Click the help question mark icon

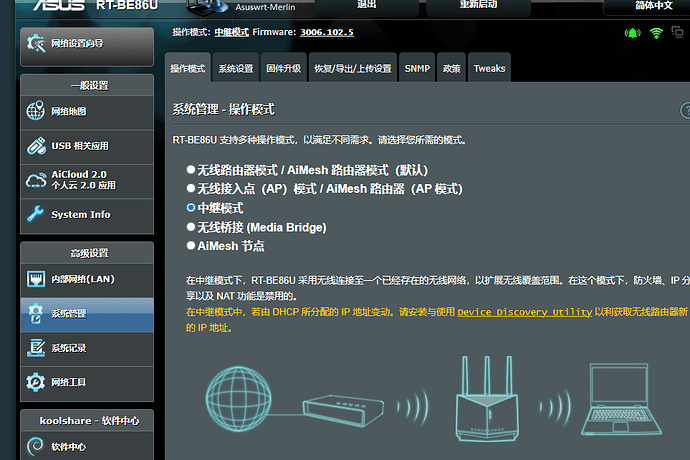(685, 110)
